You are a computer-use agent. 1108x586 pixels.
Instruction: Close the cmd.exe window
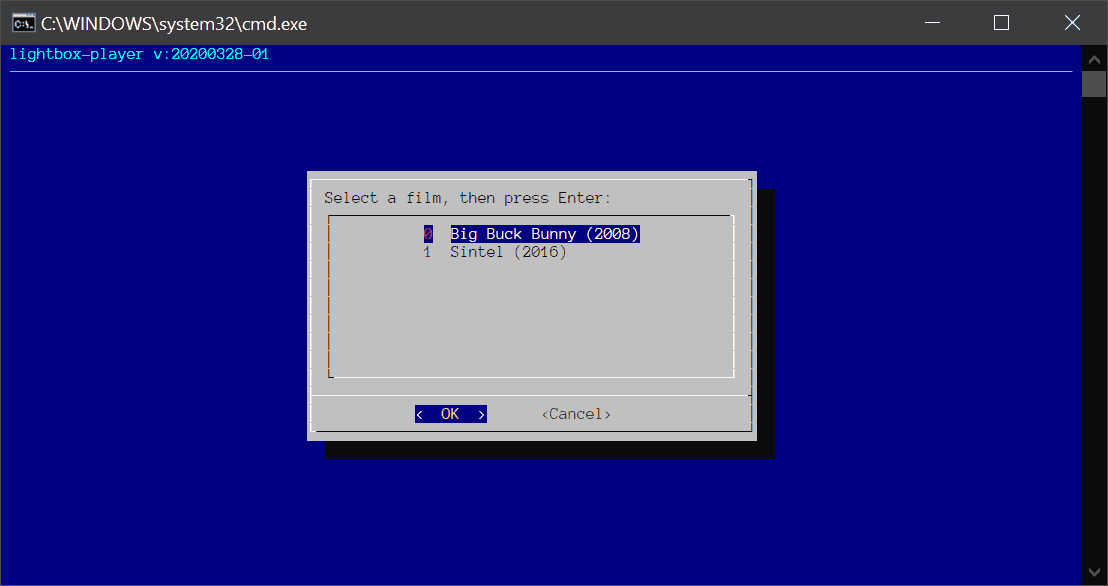[x=1072, y=23]
